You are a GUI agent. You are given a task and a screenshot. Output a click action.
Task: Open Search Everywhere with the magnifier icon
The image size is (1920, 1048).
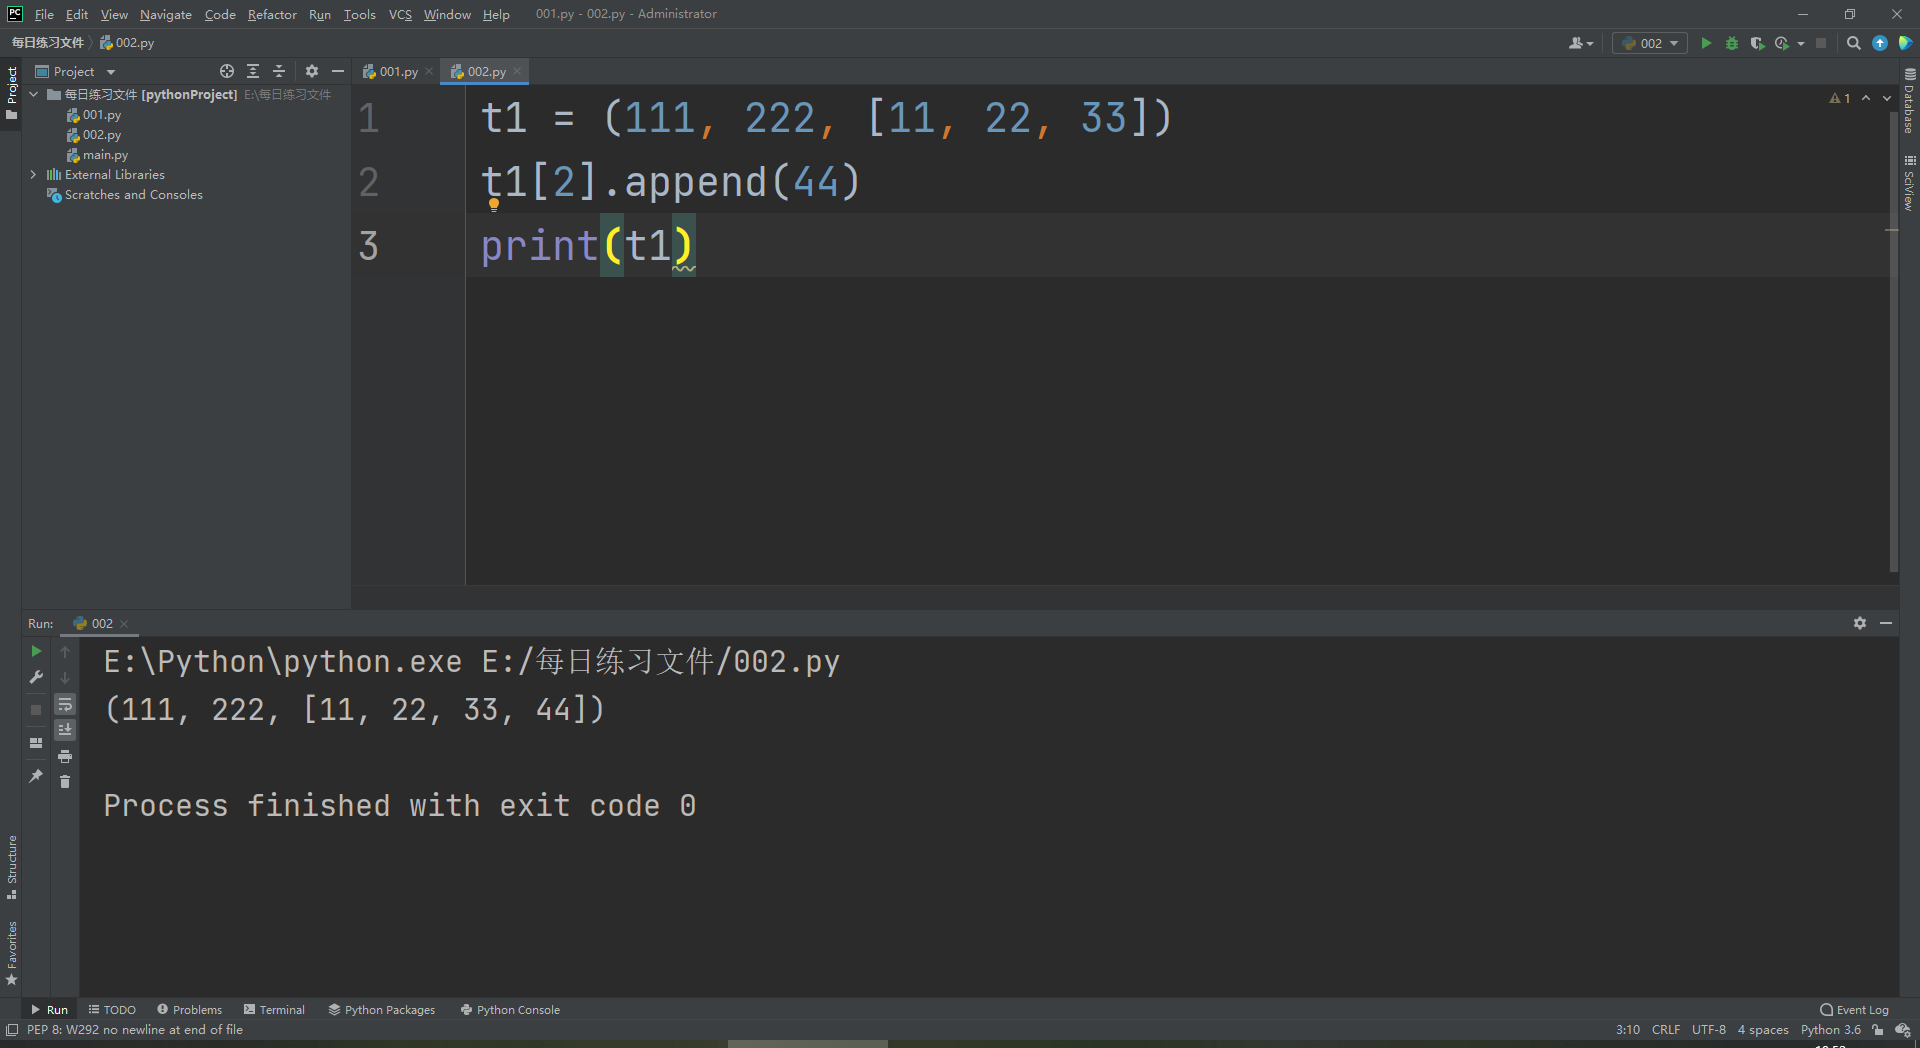pos(1854,43)
